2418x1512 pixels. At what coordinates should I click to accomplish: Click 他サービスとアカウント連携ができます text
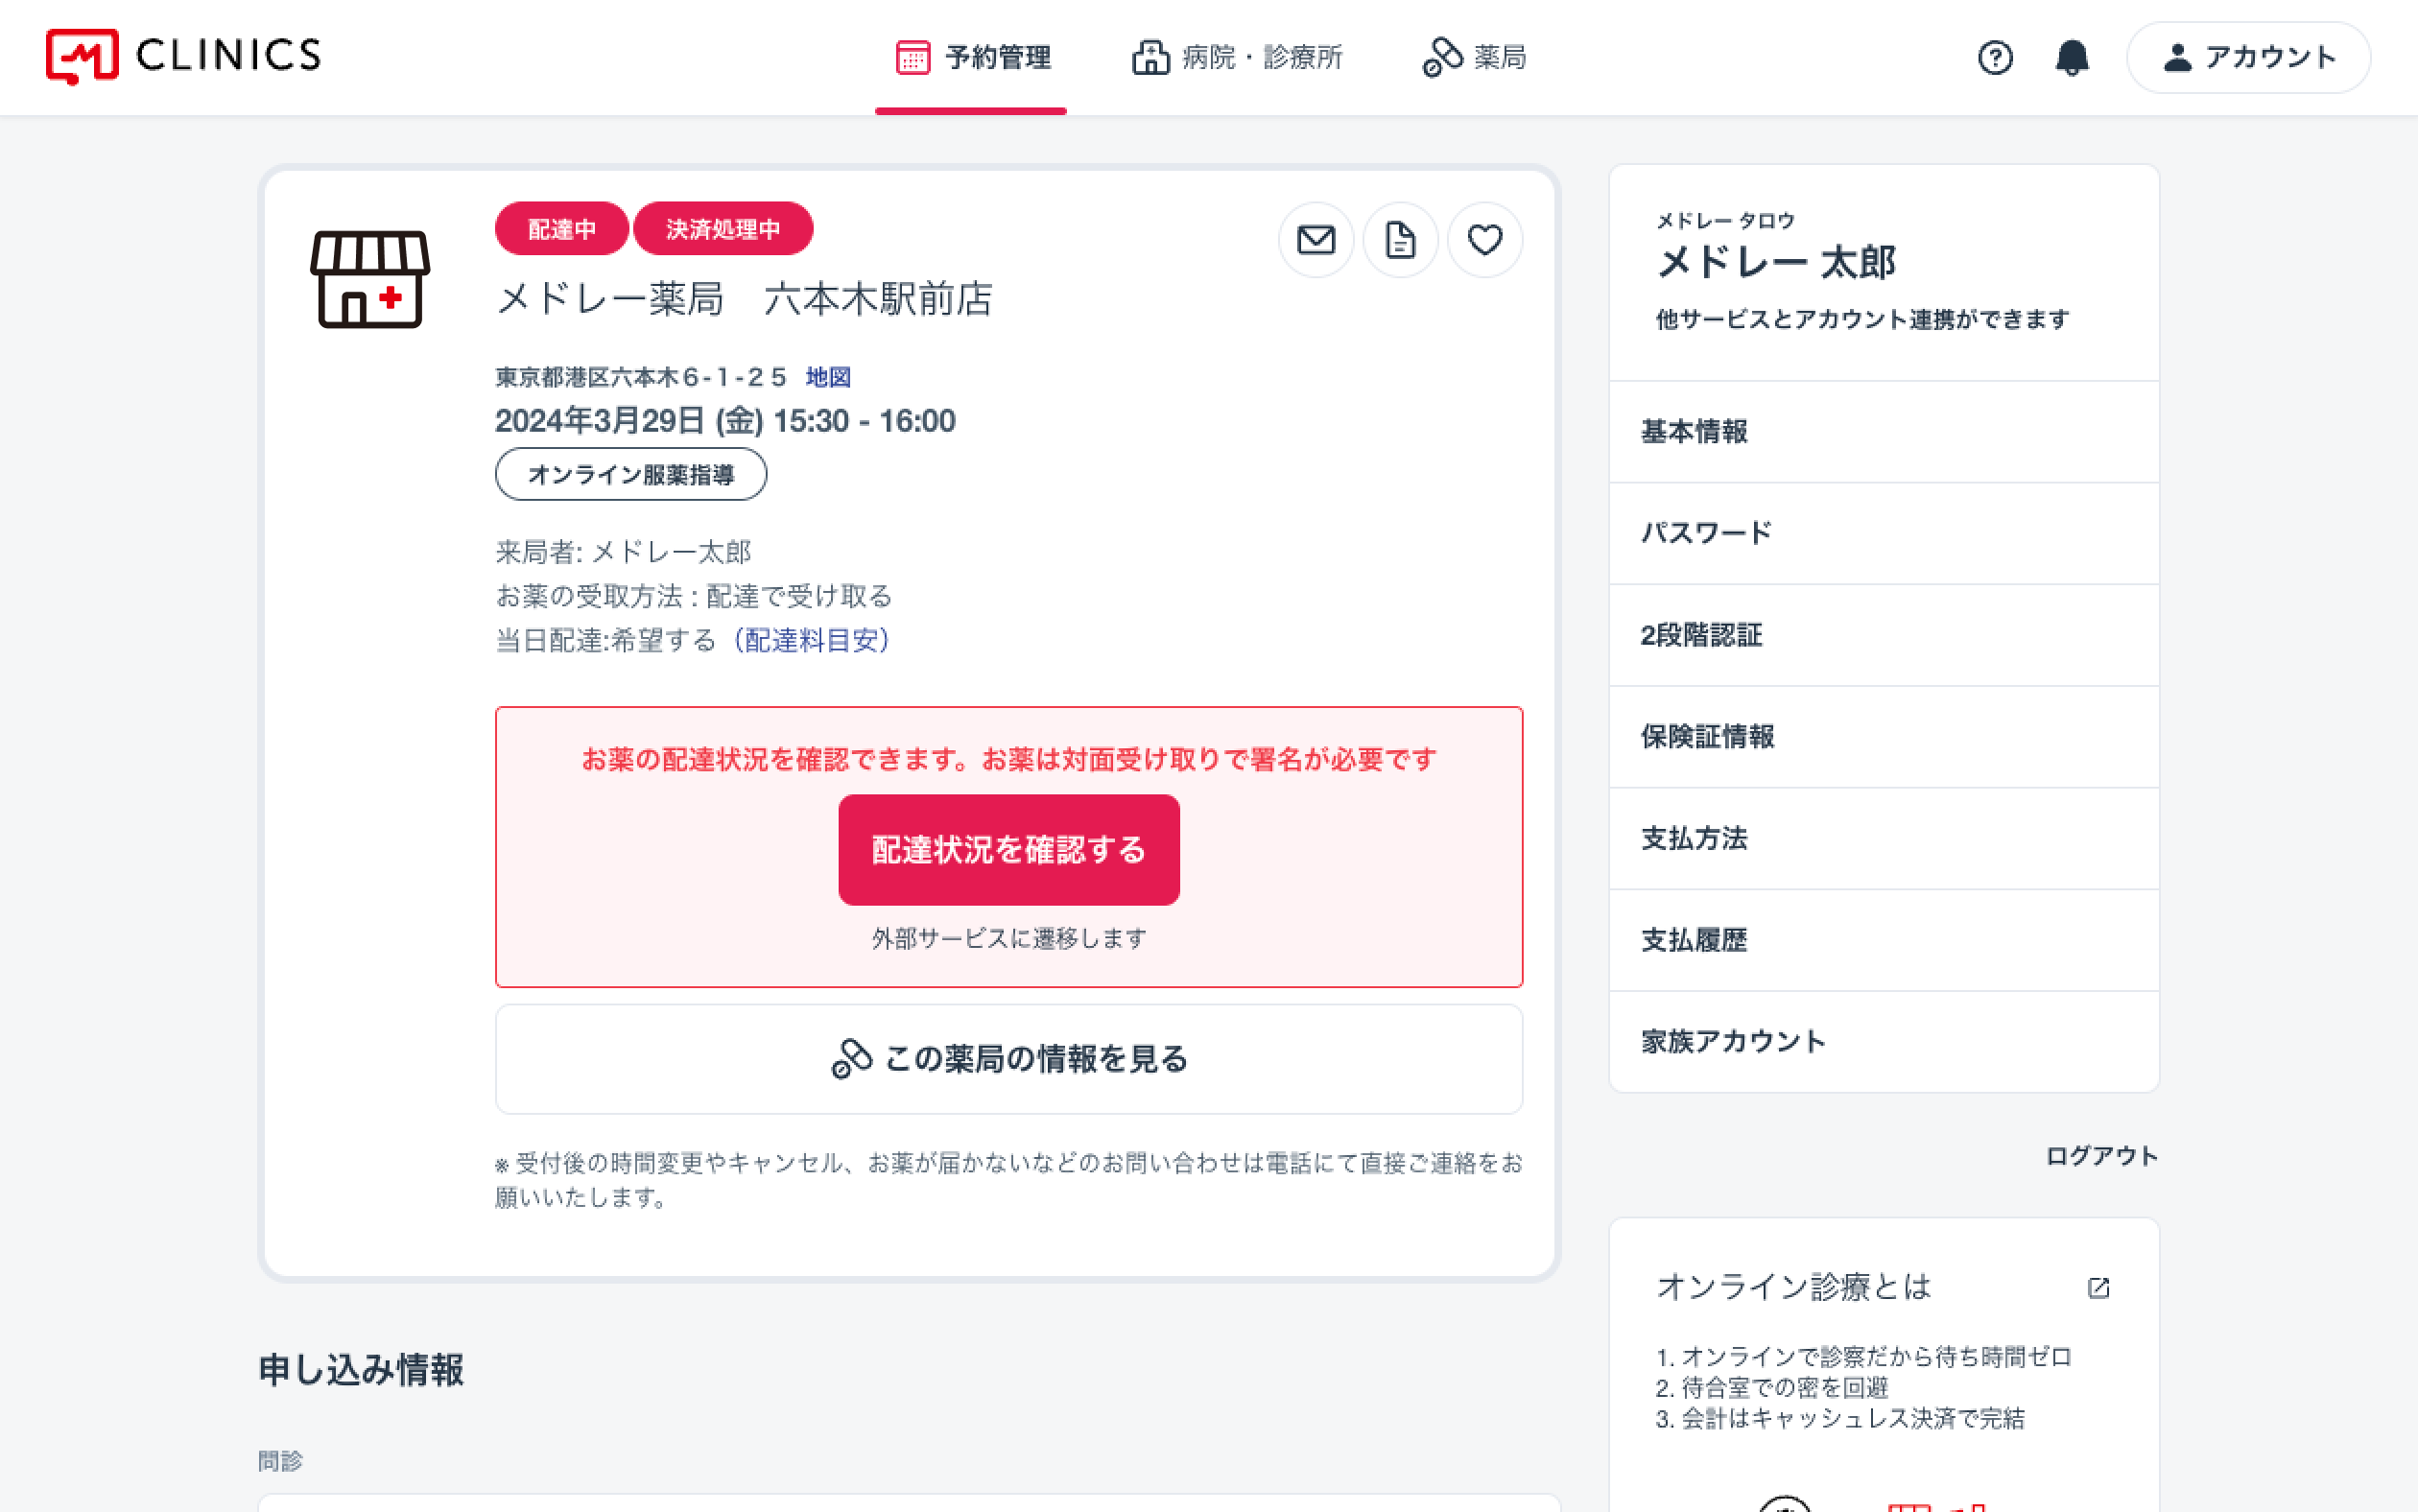(1862, 320)
